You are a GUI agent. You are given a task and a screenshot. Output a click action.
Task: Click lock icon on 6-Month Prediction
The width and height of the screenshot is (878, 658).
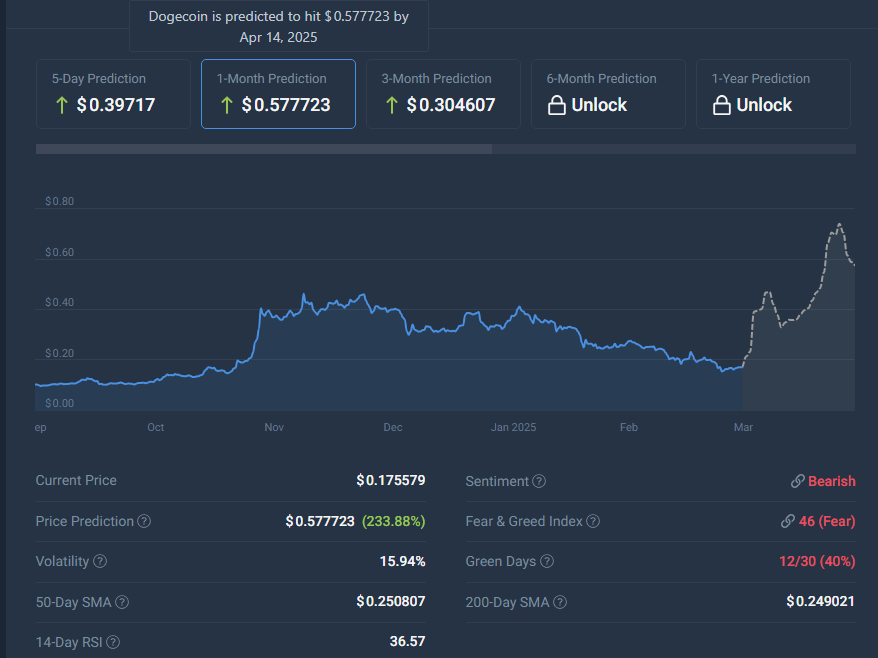click(557, 106)
